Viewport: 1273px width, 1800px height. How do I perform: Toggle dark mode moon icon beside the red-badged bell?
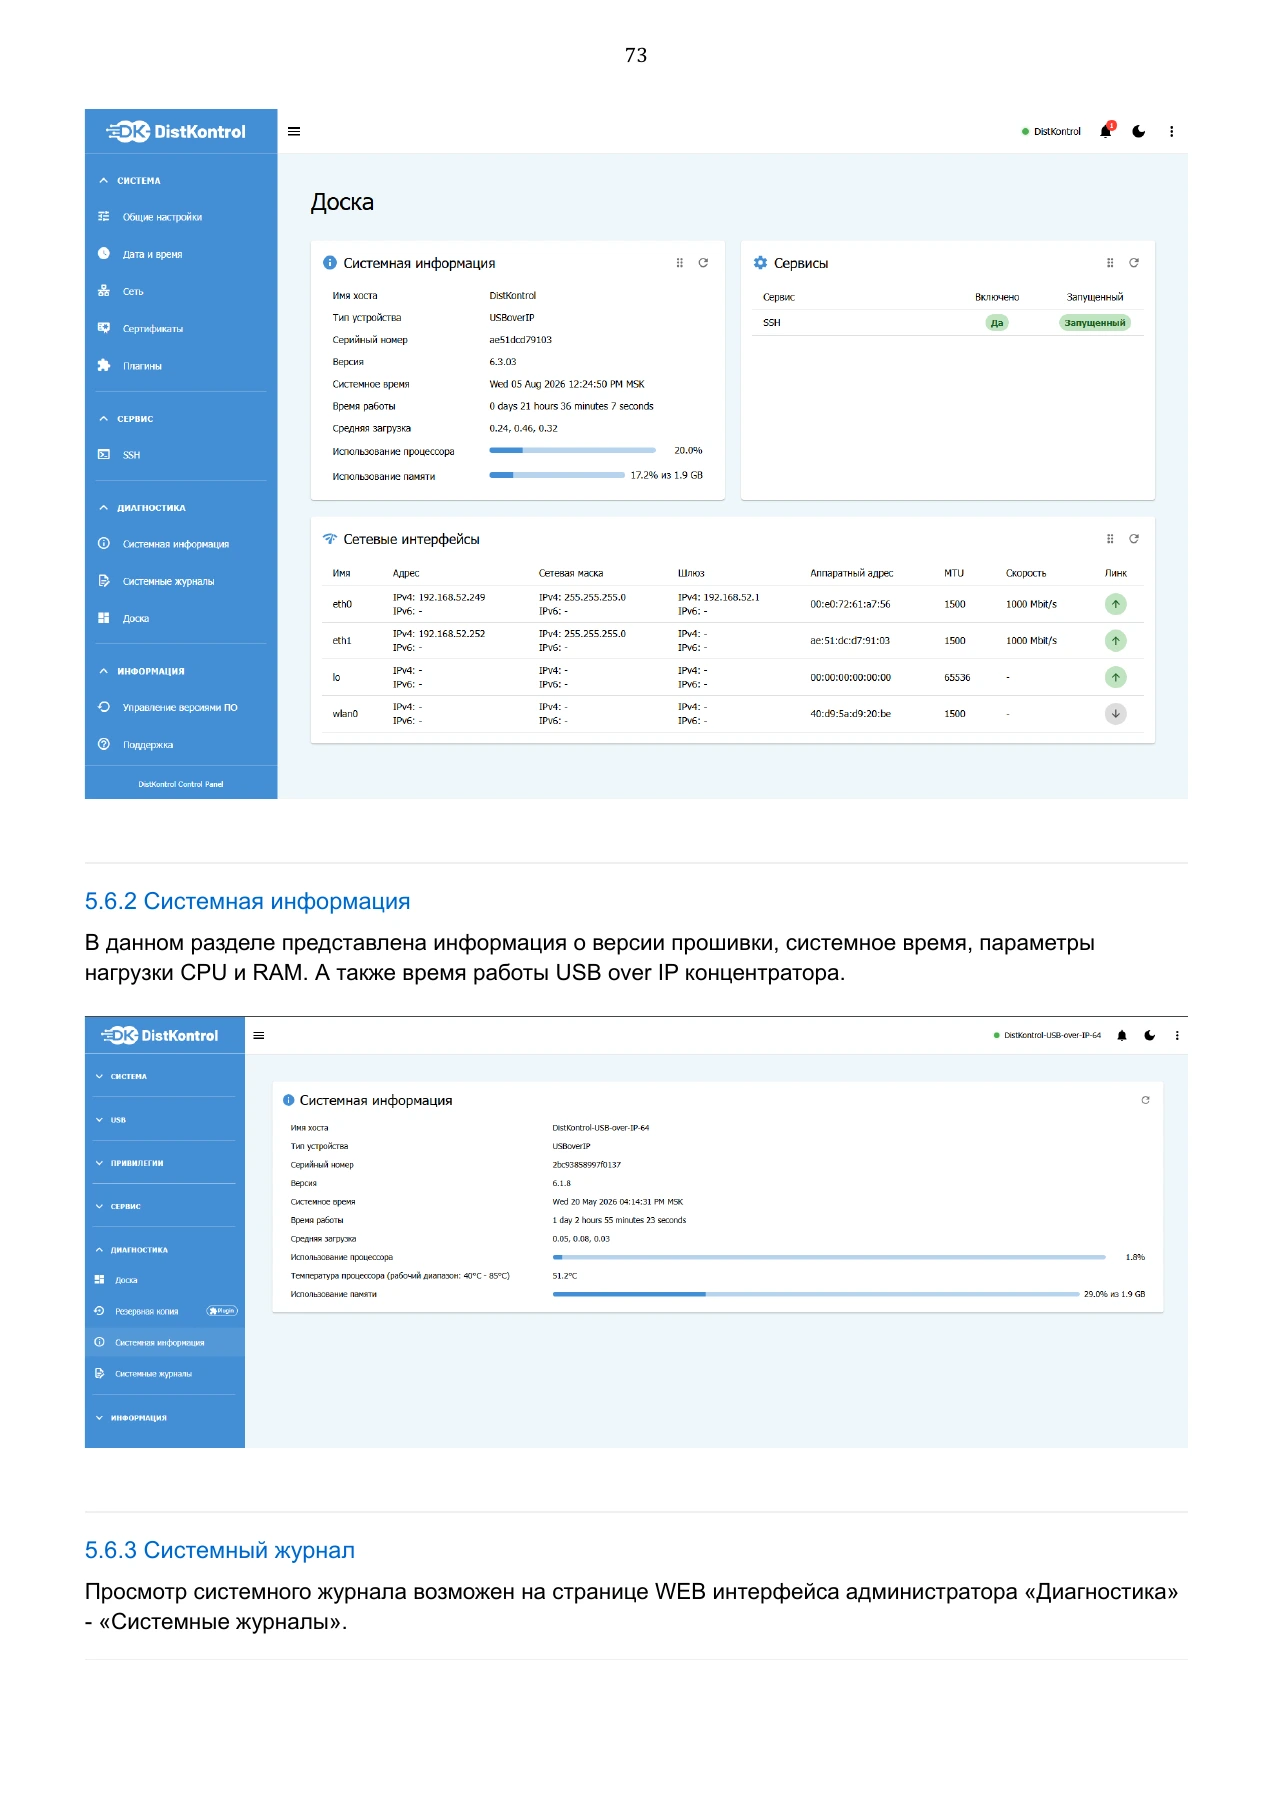1138,131
